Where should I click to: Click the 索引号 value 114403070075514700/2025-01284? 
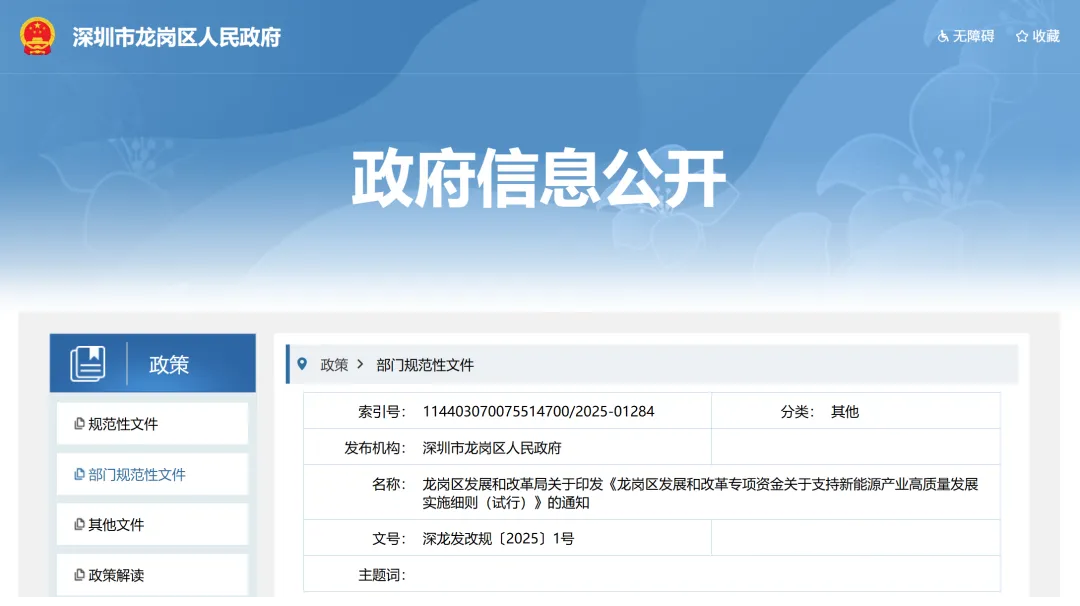[538, 411]
